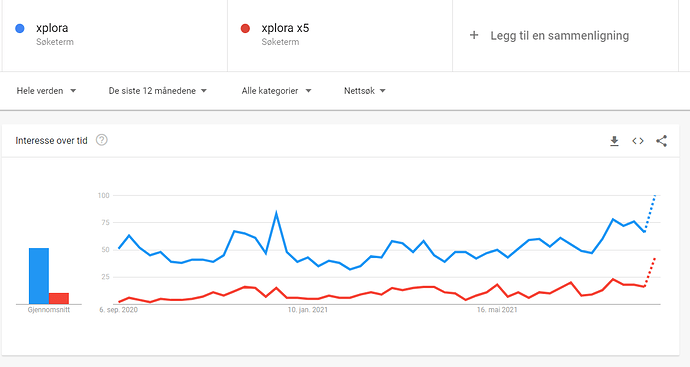
Task: Click the plus icon to add comparison
Action: click(x=474, y=35)
